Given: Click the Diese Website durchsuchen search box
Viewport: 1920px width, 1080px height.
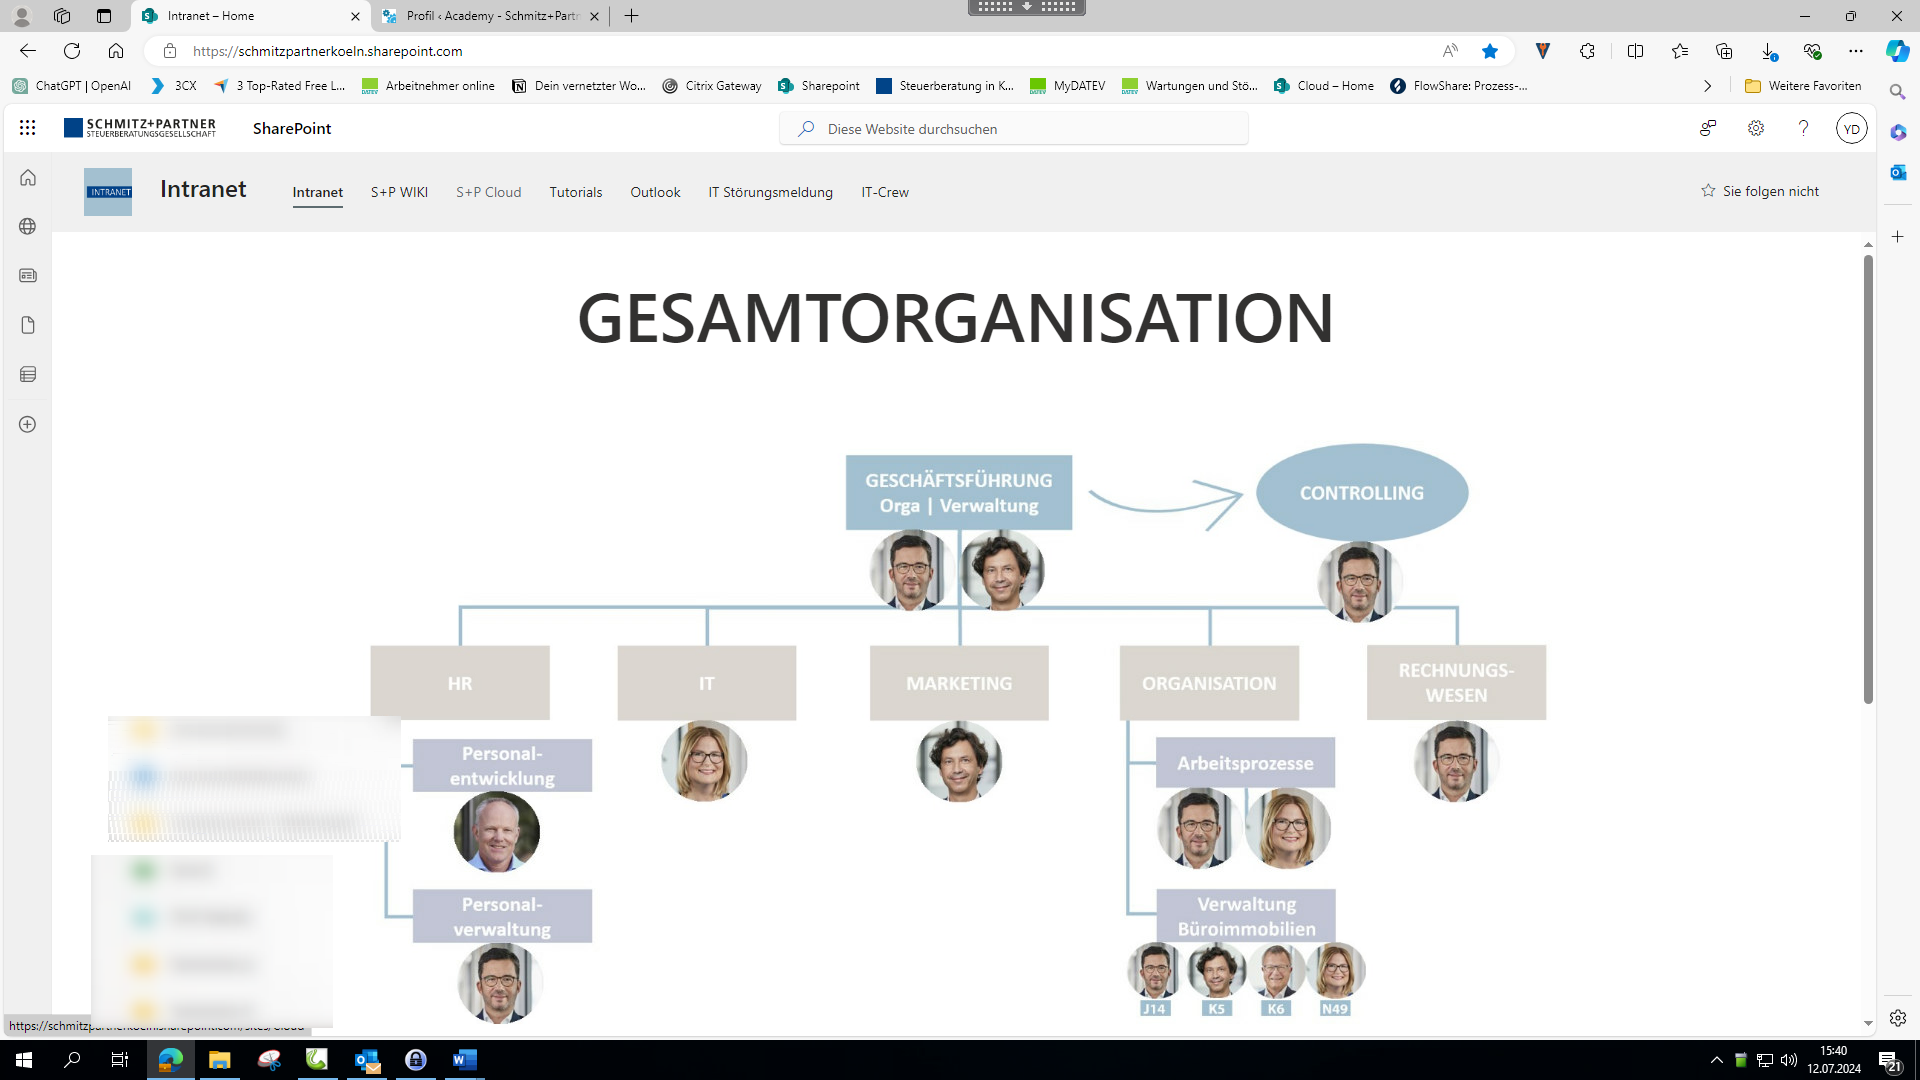Looking at the screenshot, I should 1012,129.
